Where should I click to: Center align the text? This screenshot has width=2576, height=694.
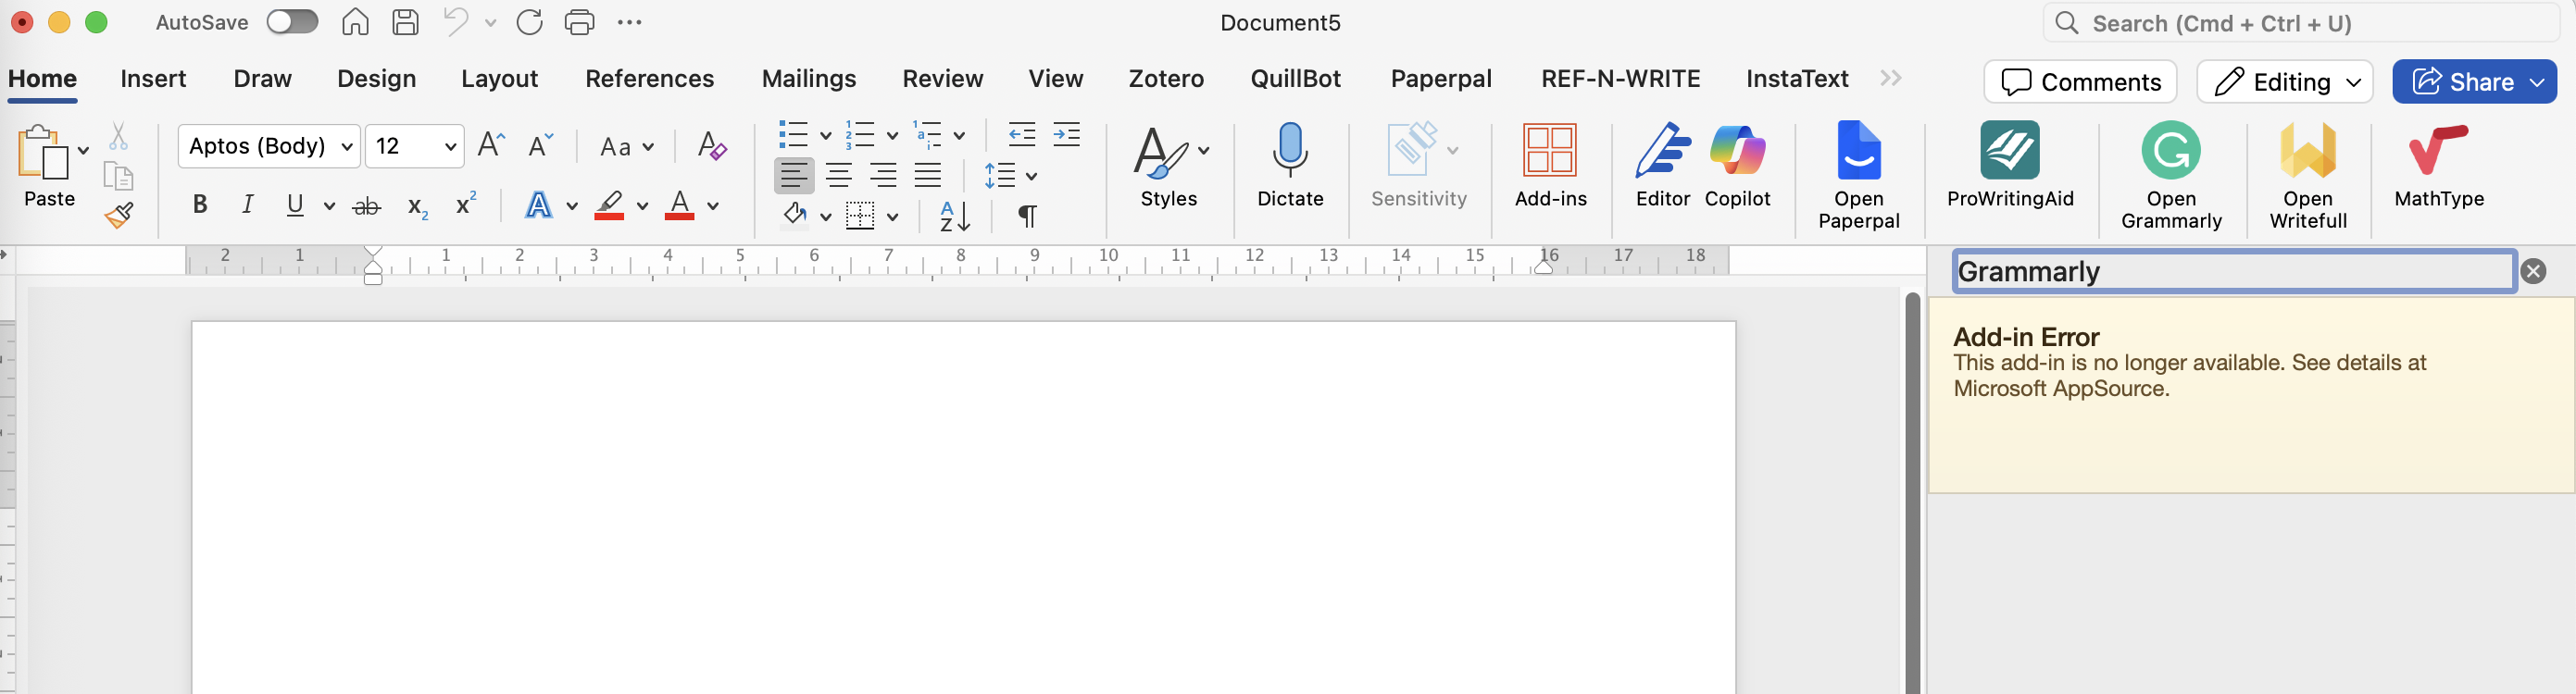(x=839, y=176)
